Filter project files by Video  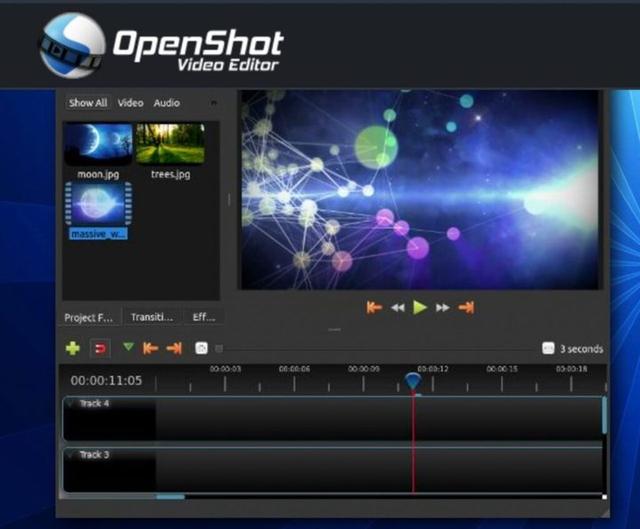pyautogui.click(x=131, y=103)
